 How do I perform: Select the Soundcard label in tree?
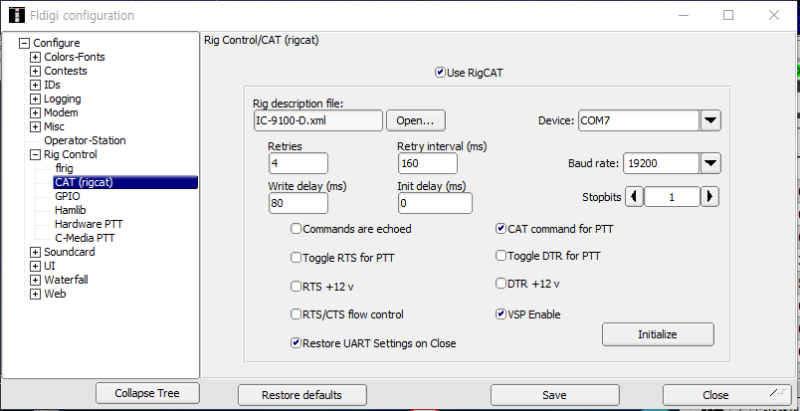click(x=69, y=252)
